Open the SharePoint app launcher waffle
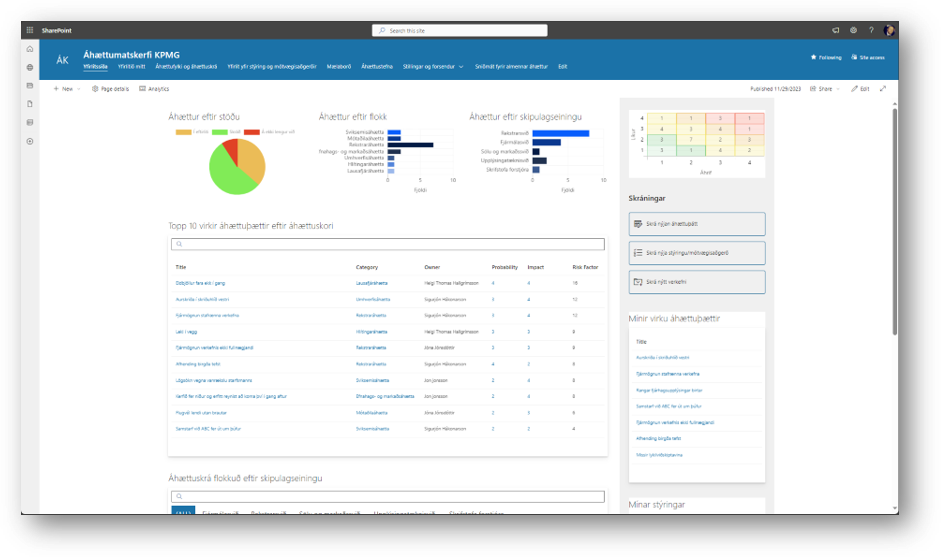Viewport: 941px width, 557px height. click(29, 30)
